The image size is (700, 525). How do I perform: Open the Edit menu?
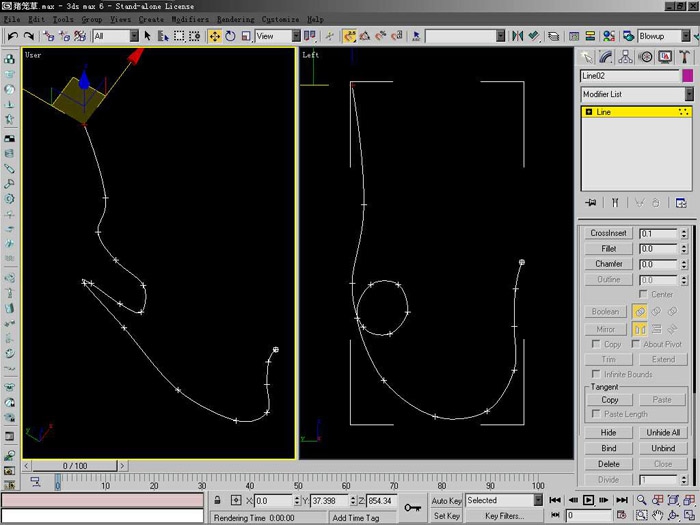point(36,19)
